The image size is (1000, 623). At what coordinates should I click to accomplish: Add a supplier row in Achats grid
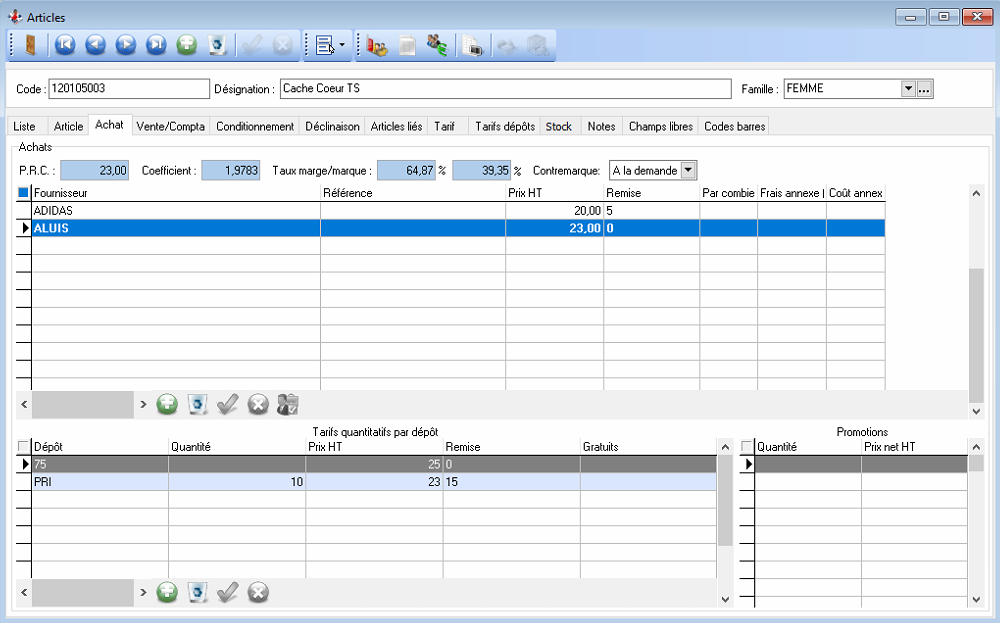(167, 404)
